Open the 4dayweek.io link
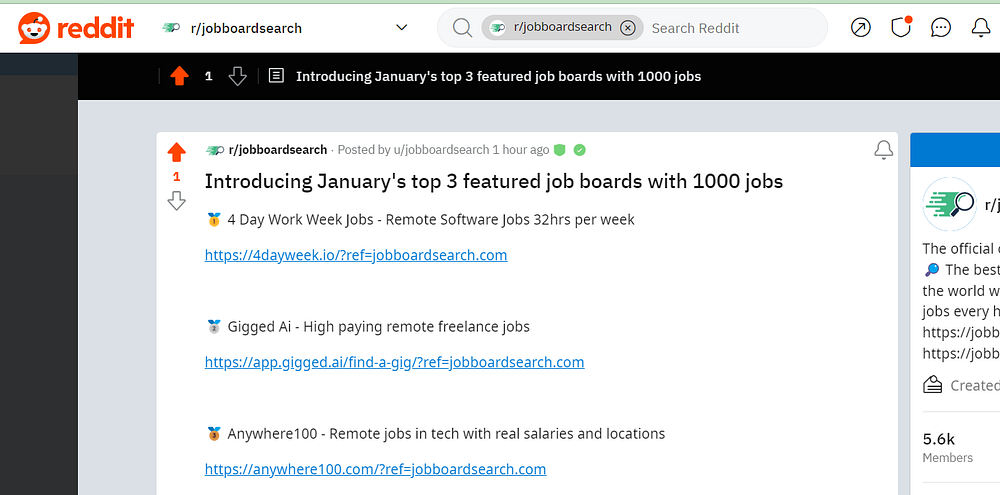 click(356, 255)
